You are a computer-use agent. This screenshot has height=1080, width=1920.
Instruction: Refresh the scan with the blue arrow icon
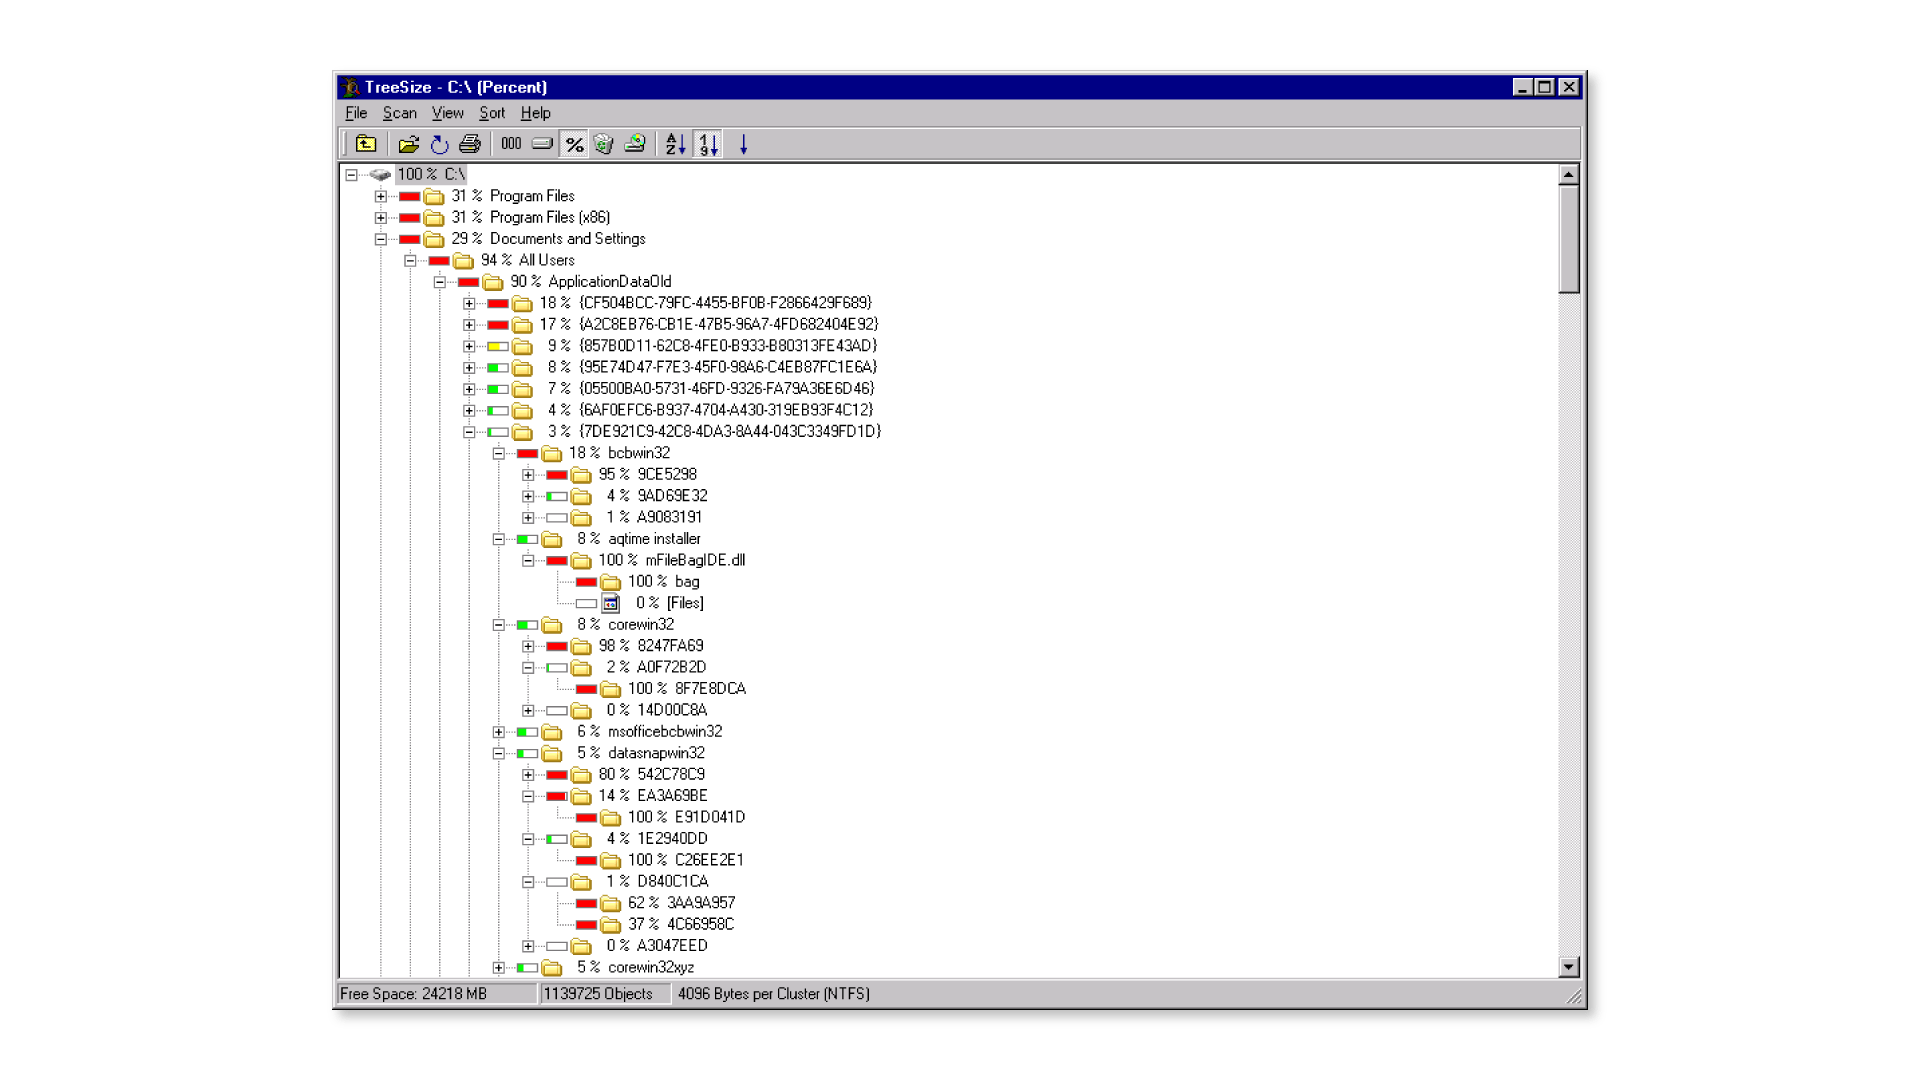coord(439,144)
